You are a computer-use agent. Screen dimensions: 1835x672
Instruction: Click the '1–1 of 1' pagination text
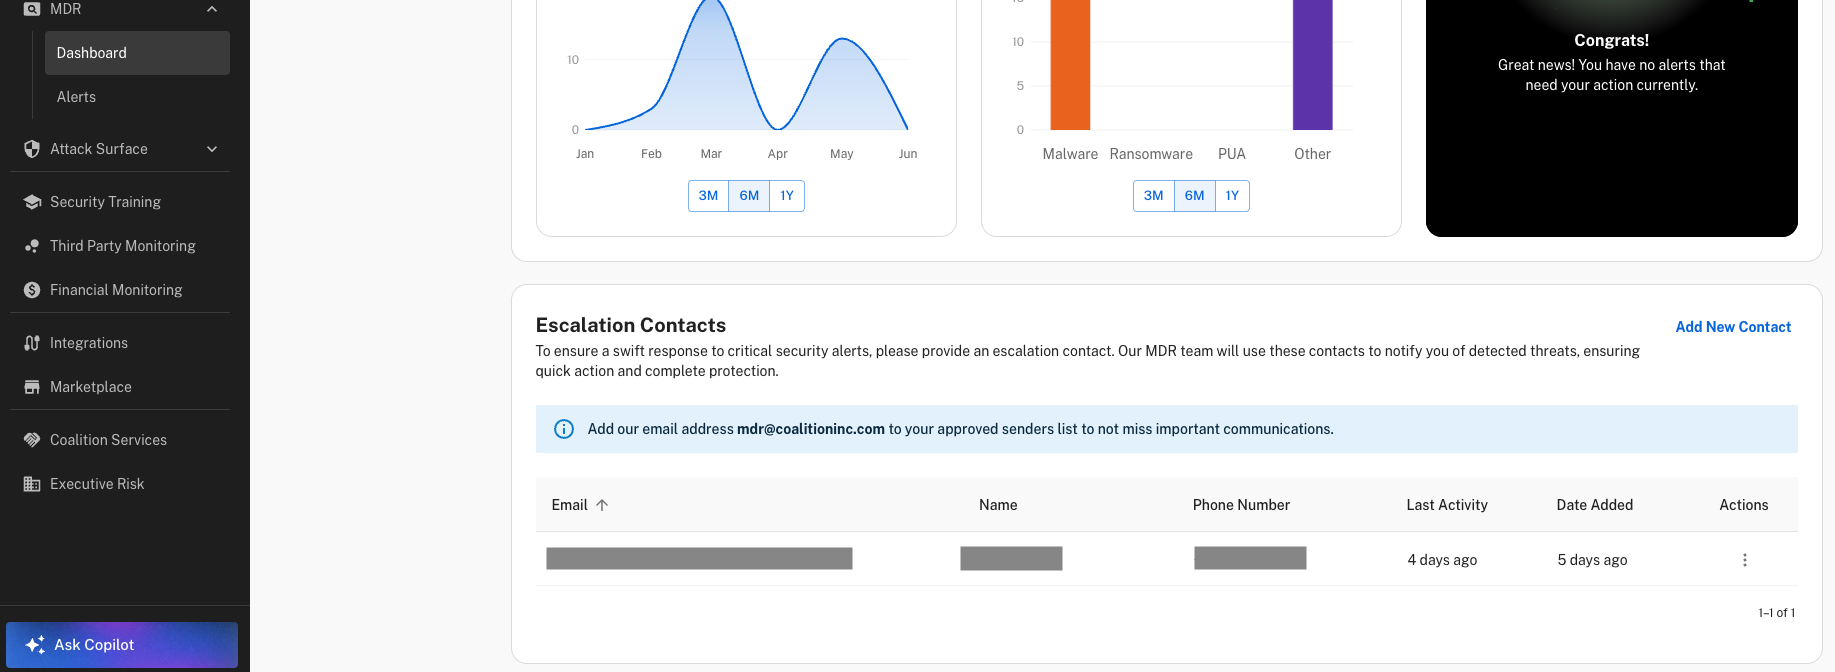pos(1776,613)
